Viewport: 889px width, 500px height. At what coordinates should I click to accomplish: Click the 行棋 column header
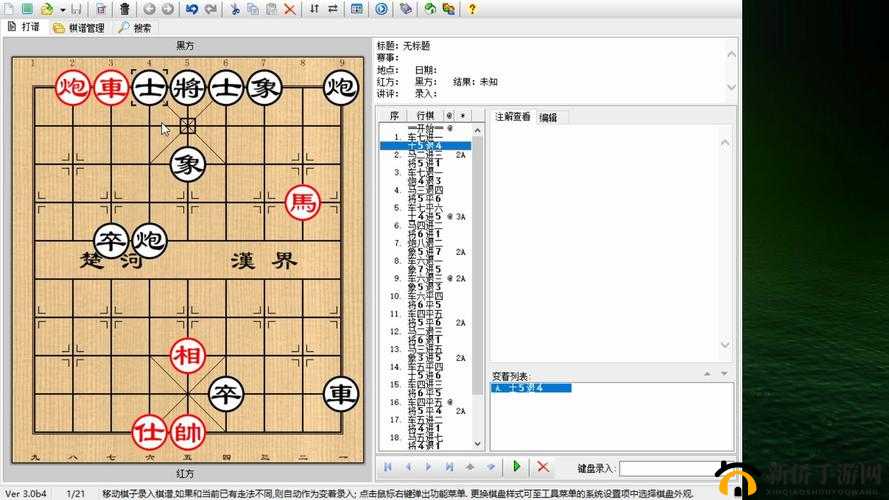click(425, 116)
